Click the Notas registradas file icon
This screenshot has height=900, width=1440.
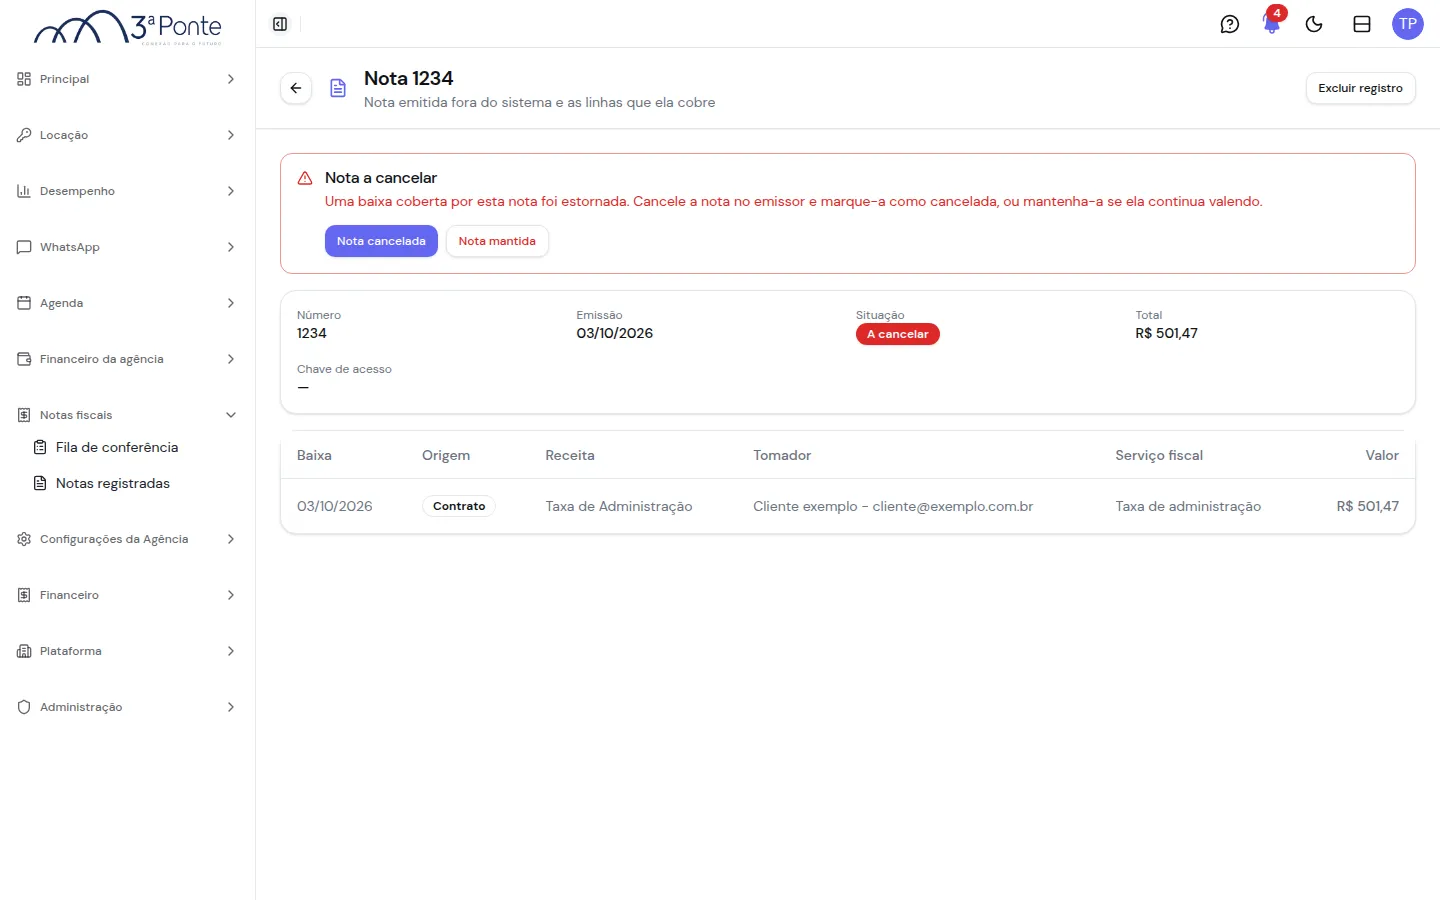point(40,483)
